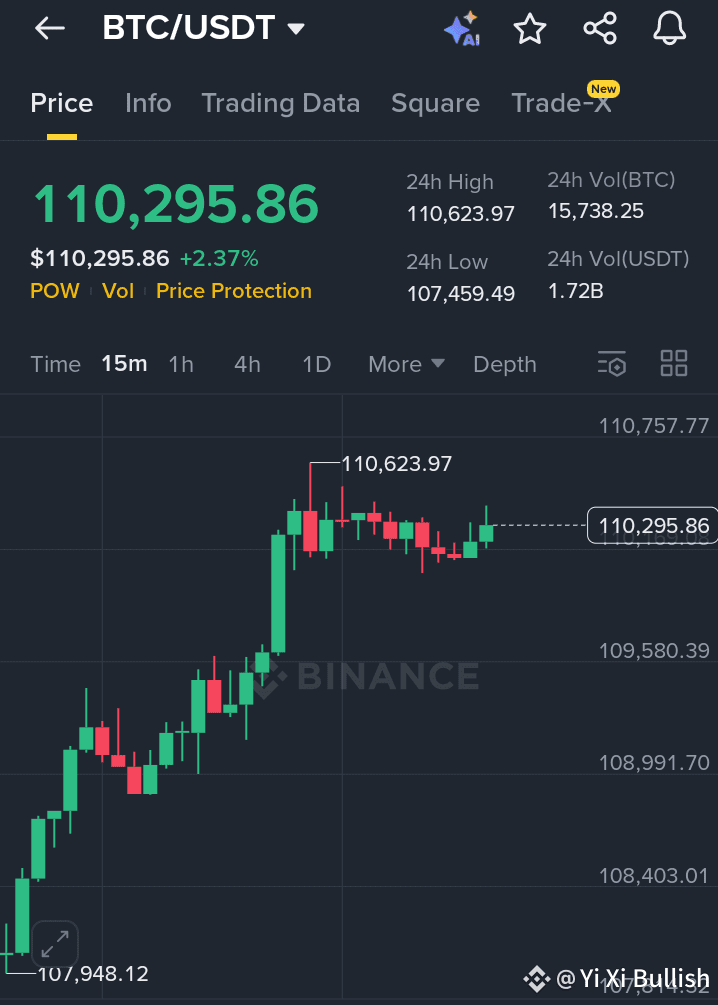This screenshot has width=718, height=1005.
Task: Expand the More intervals dropdown
Action: coord(406,364)
